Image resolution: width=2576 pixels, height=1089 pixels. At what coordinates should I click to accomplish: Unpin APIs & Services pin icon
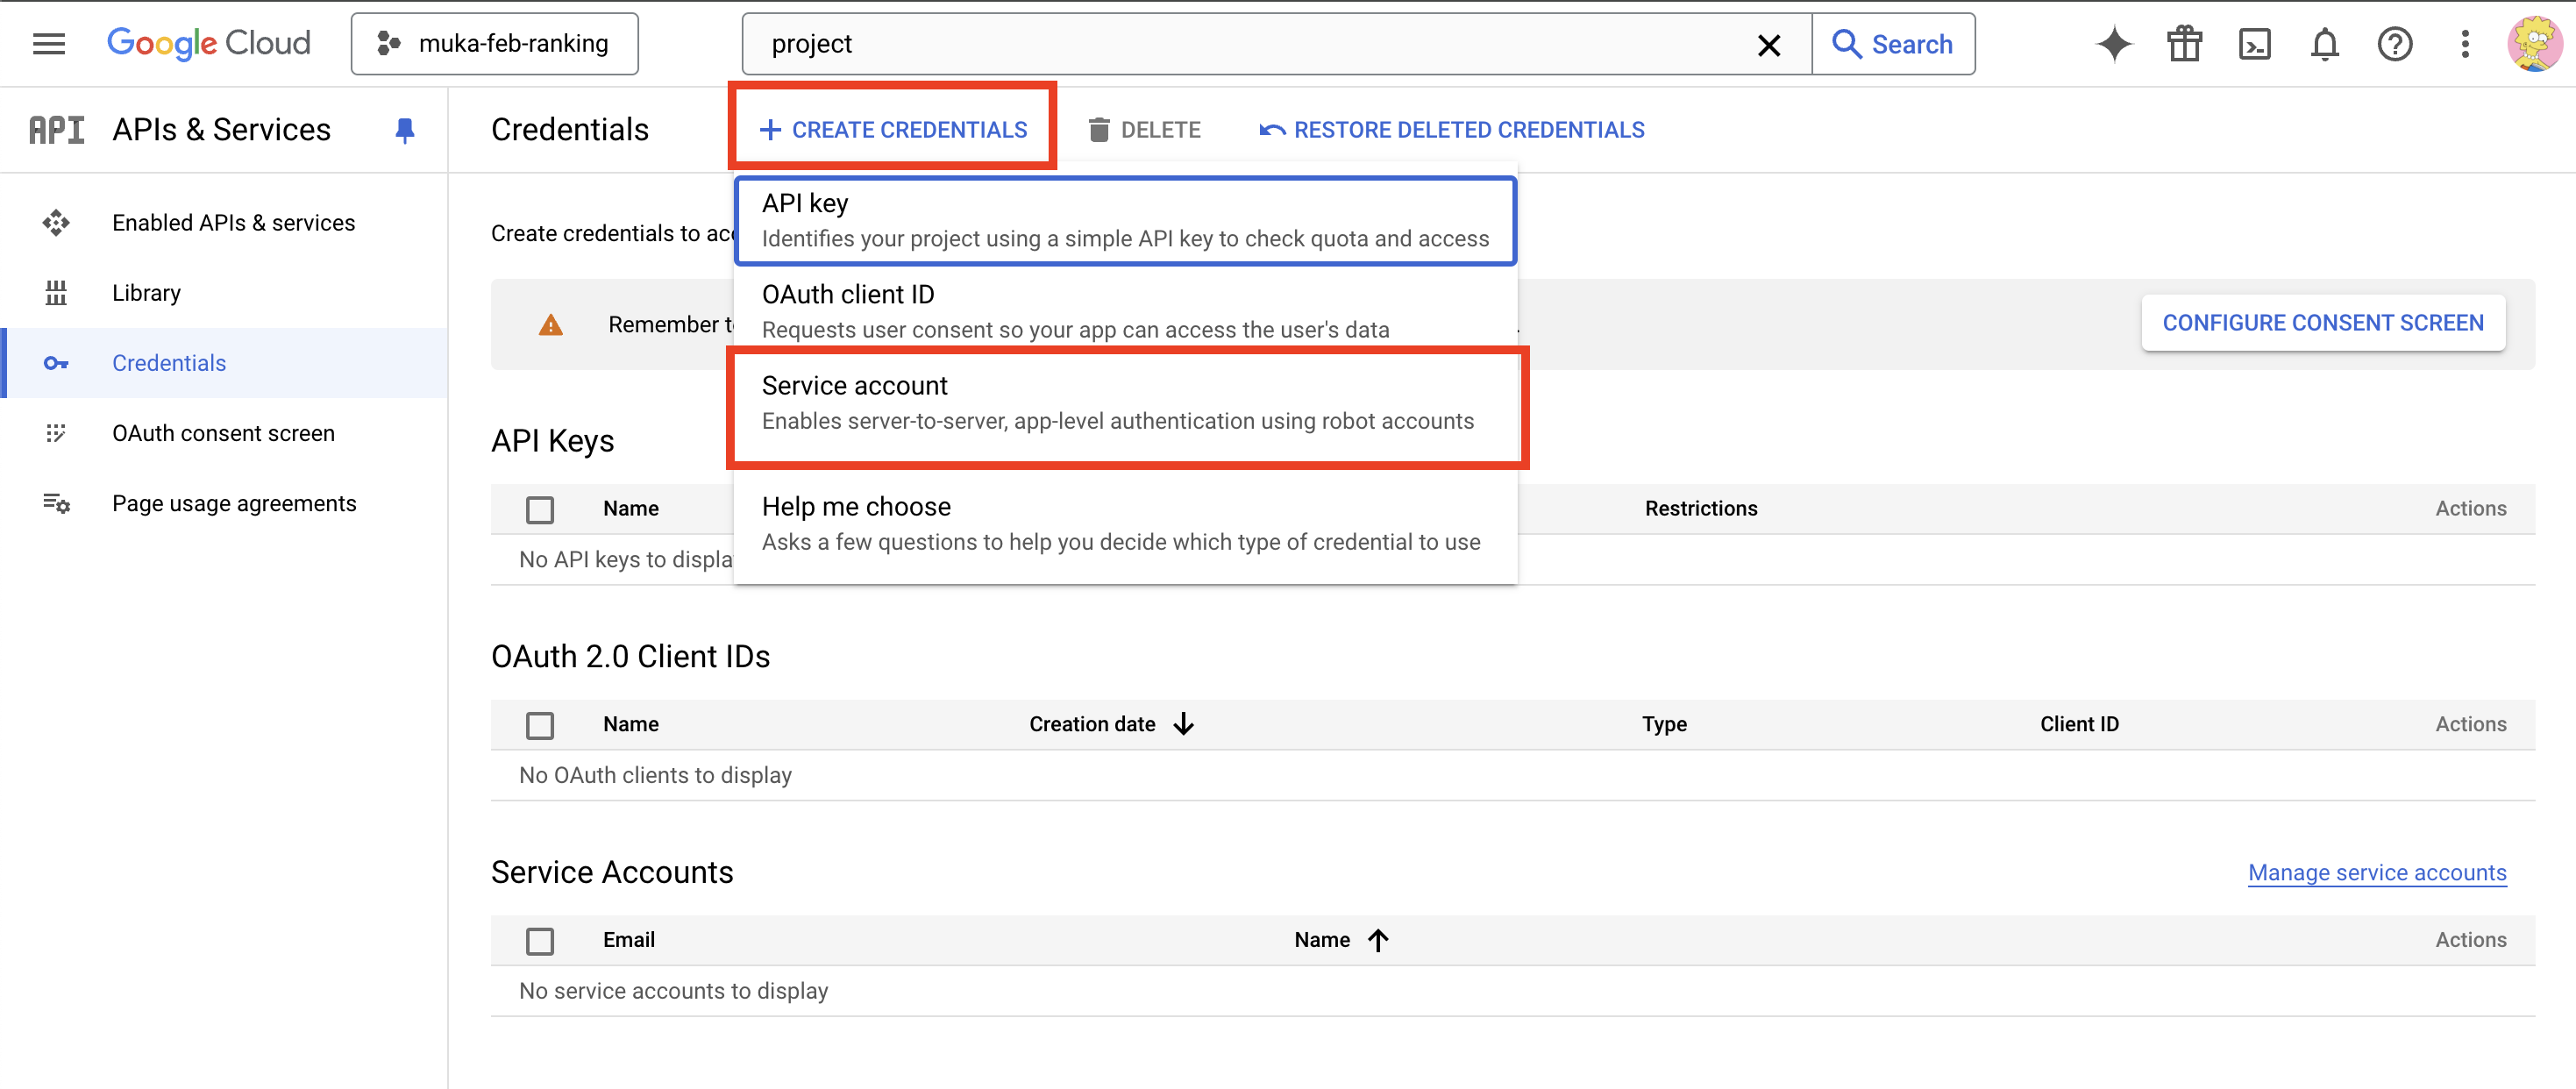(x=404, y=130)
